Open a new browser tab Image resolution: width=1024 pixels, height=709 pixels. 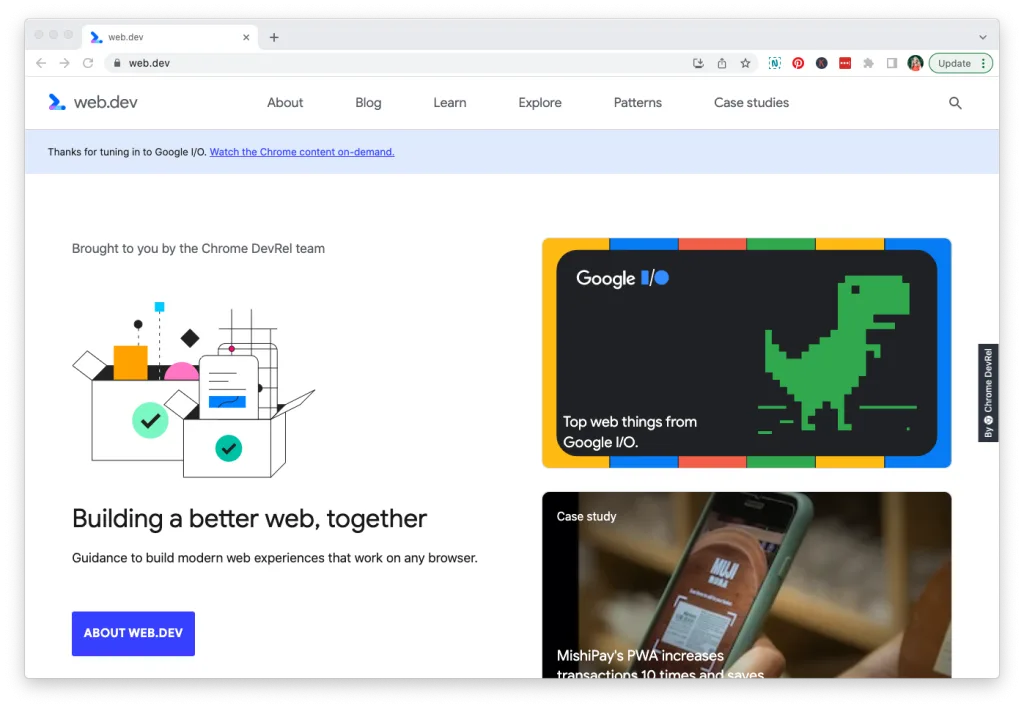[274, 37]
